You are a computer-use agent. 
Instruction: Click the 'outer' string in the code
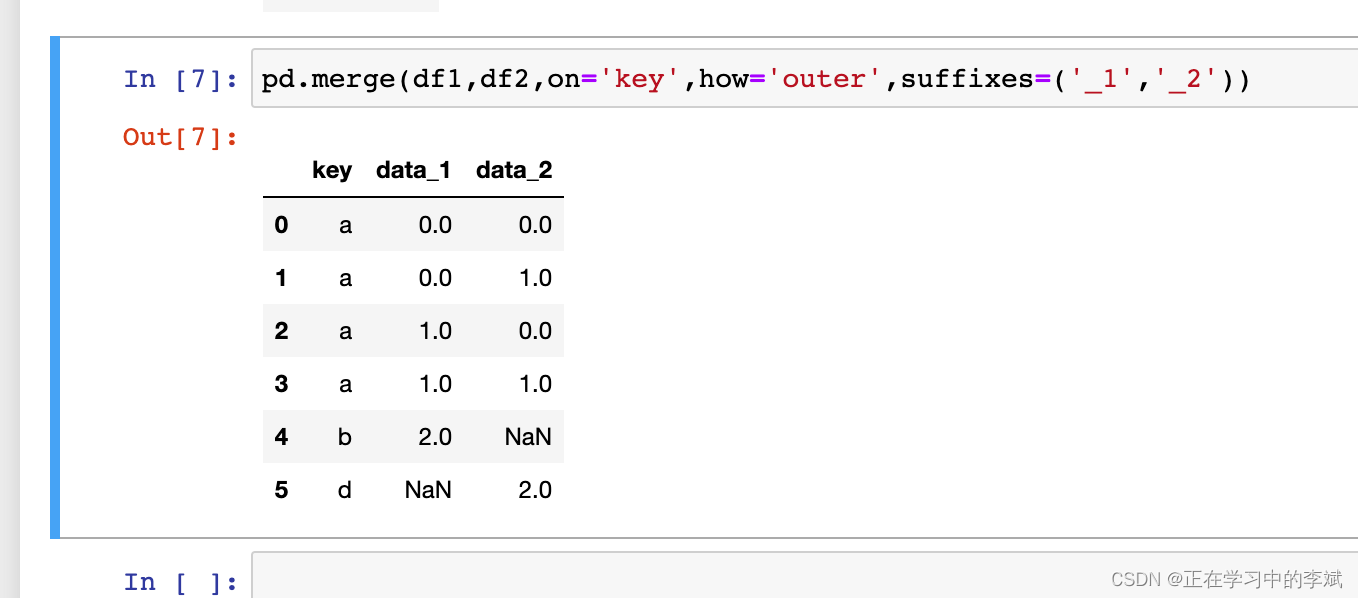point(824,78)
